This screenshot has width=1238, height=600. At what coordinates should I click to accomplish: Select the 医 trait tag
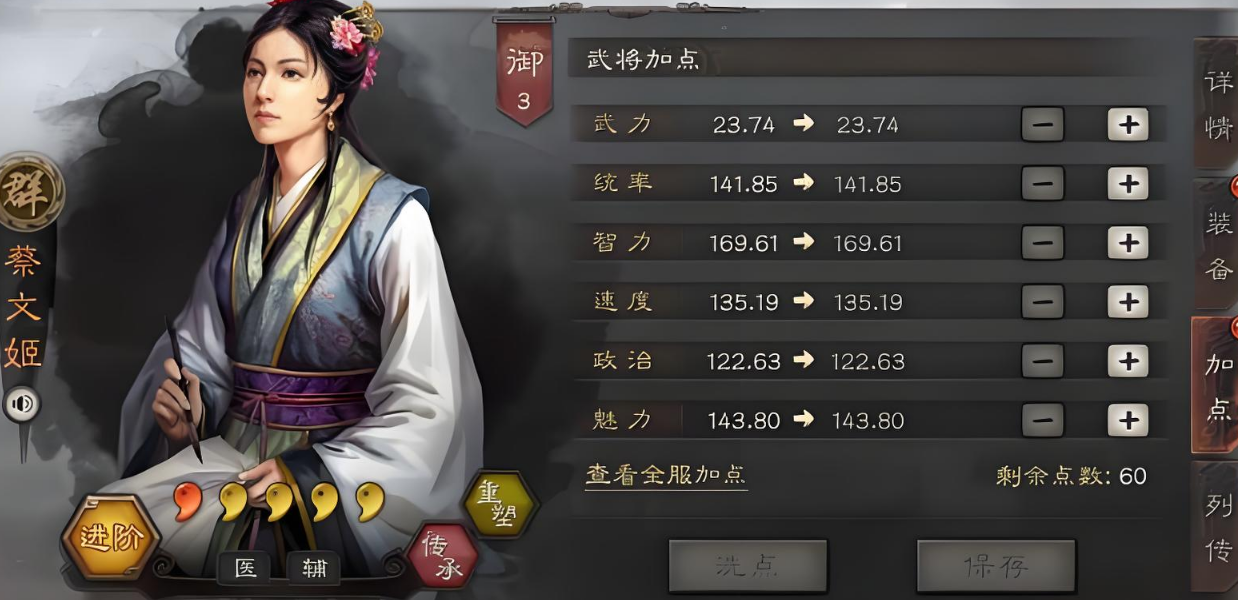pyautogui.click(x=246, y=568)
